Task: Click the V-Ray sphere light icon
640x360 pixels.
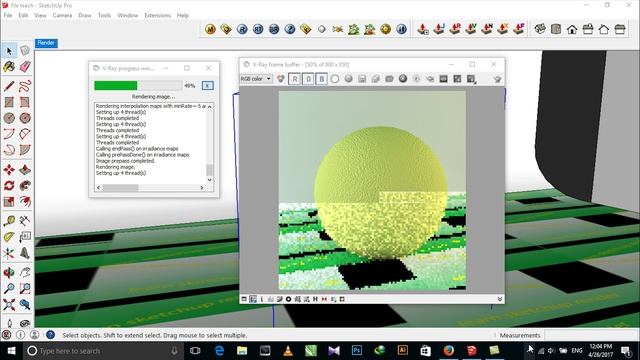Action: [322, 29]
